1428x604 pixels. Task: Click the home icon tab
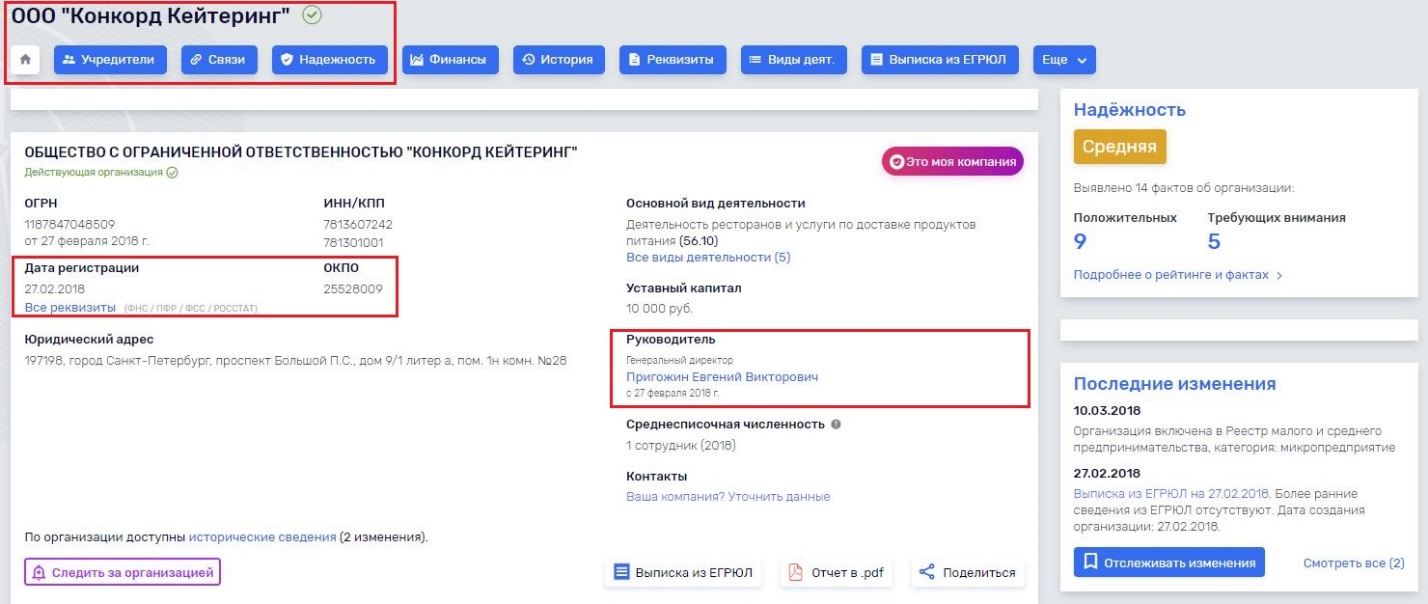(24, 60)
